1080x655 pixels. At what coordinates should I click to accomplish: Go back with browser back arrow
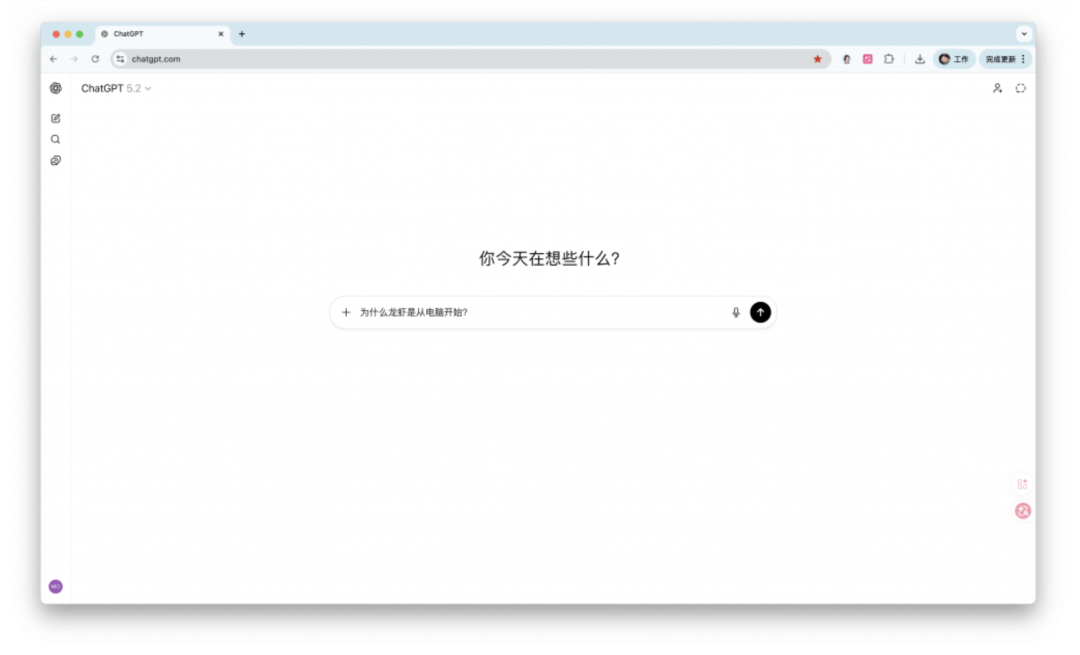(54, 59)
